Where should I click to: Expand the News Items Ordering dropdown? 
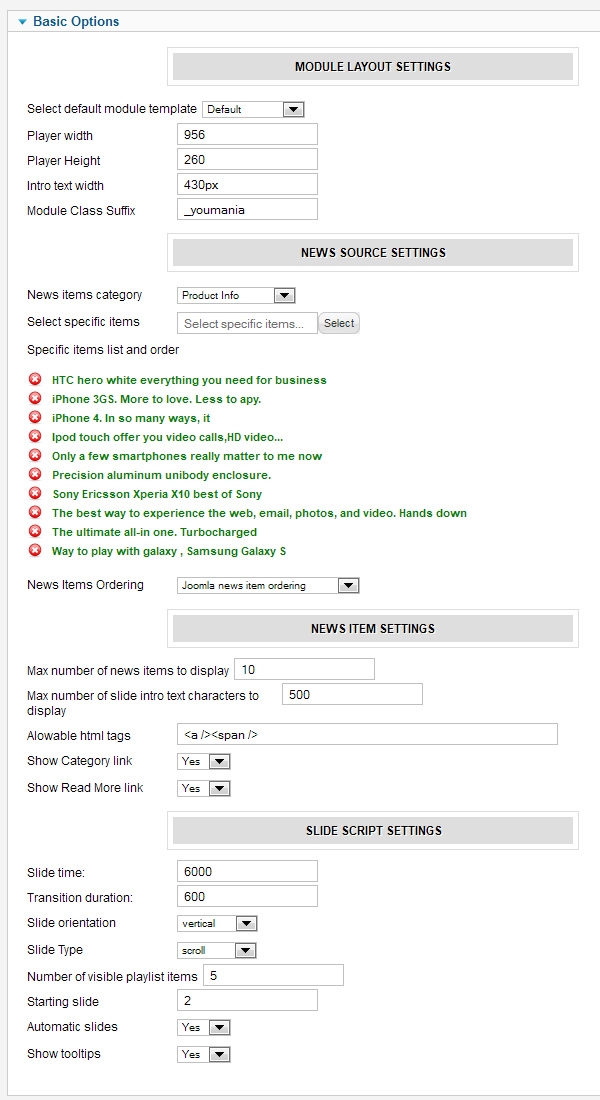coord(268,586)
